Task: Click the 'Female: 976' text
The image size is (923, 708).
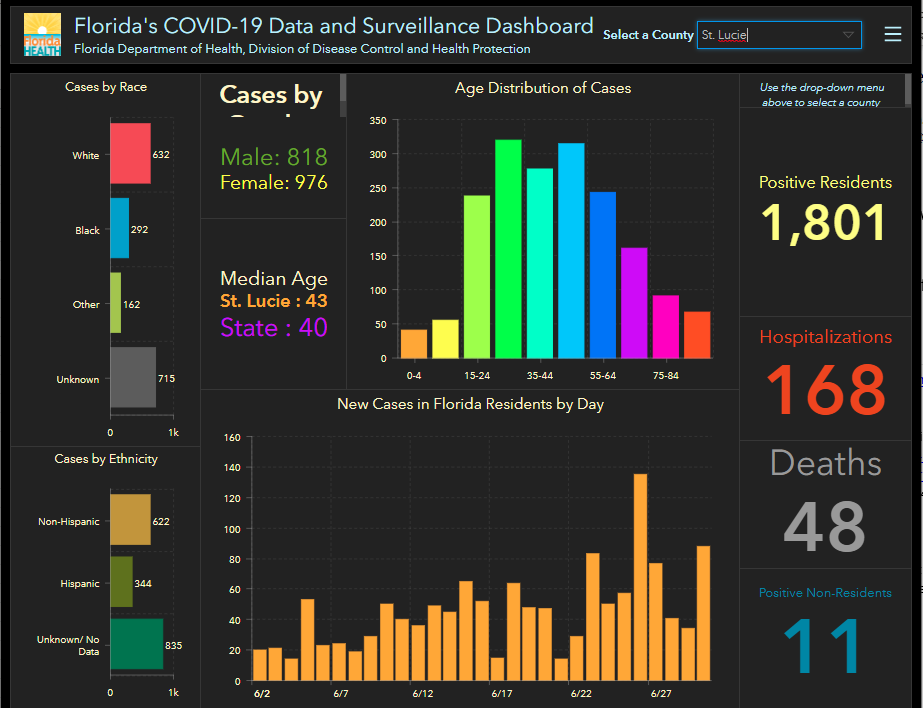Action: [x=274, y=182]
